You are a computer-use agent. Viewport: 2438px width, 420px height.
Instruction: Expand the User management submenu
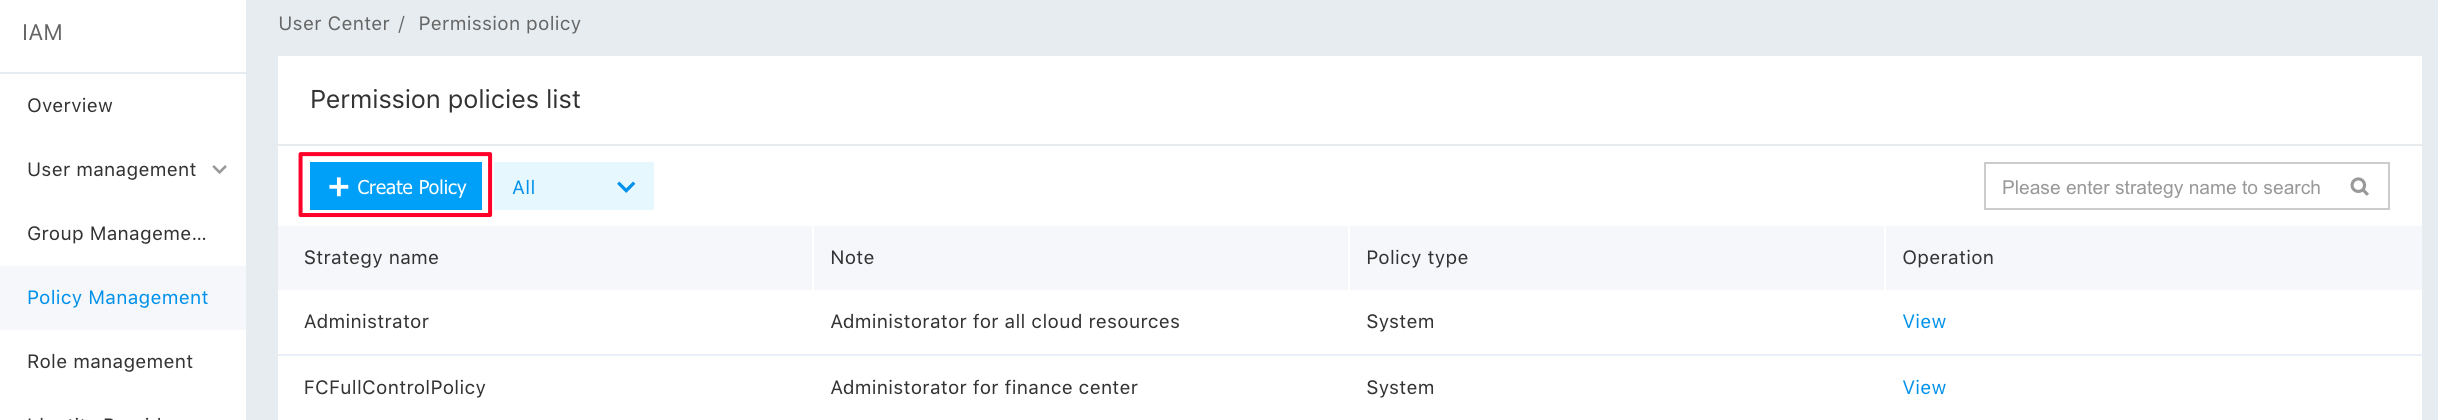(x=123, y=169)
